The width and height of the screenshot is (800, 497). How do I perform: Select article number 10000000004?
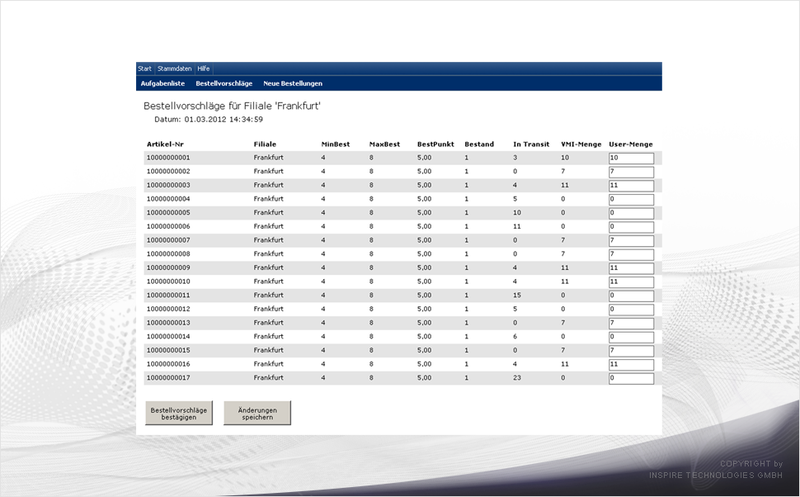pos(168,199)
